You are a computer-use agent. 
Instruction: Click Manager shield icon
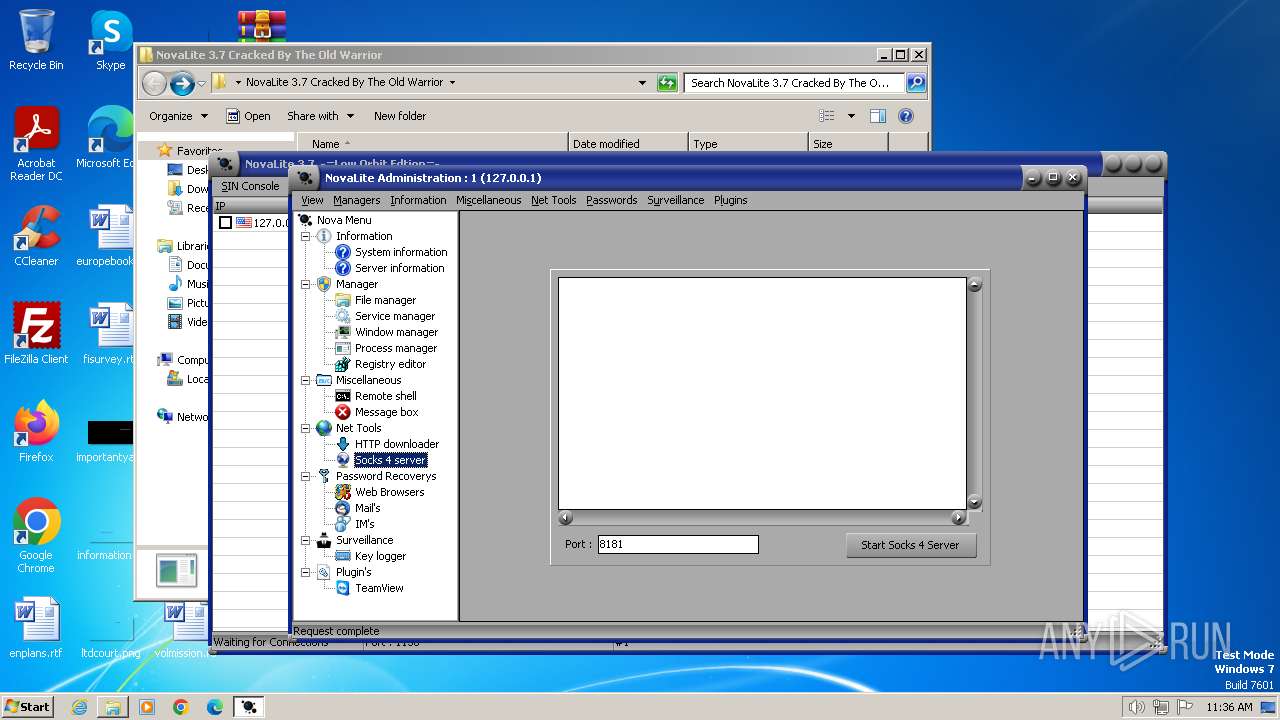(x=324, y=284)
